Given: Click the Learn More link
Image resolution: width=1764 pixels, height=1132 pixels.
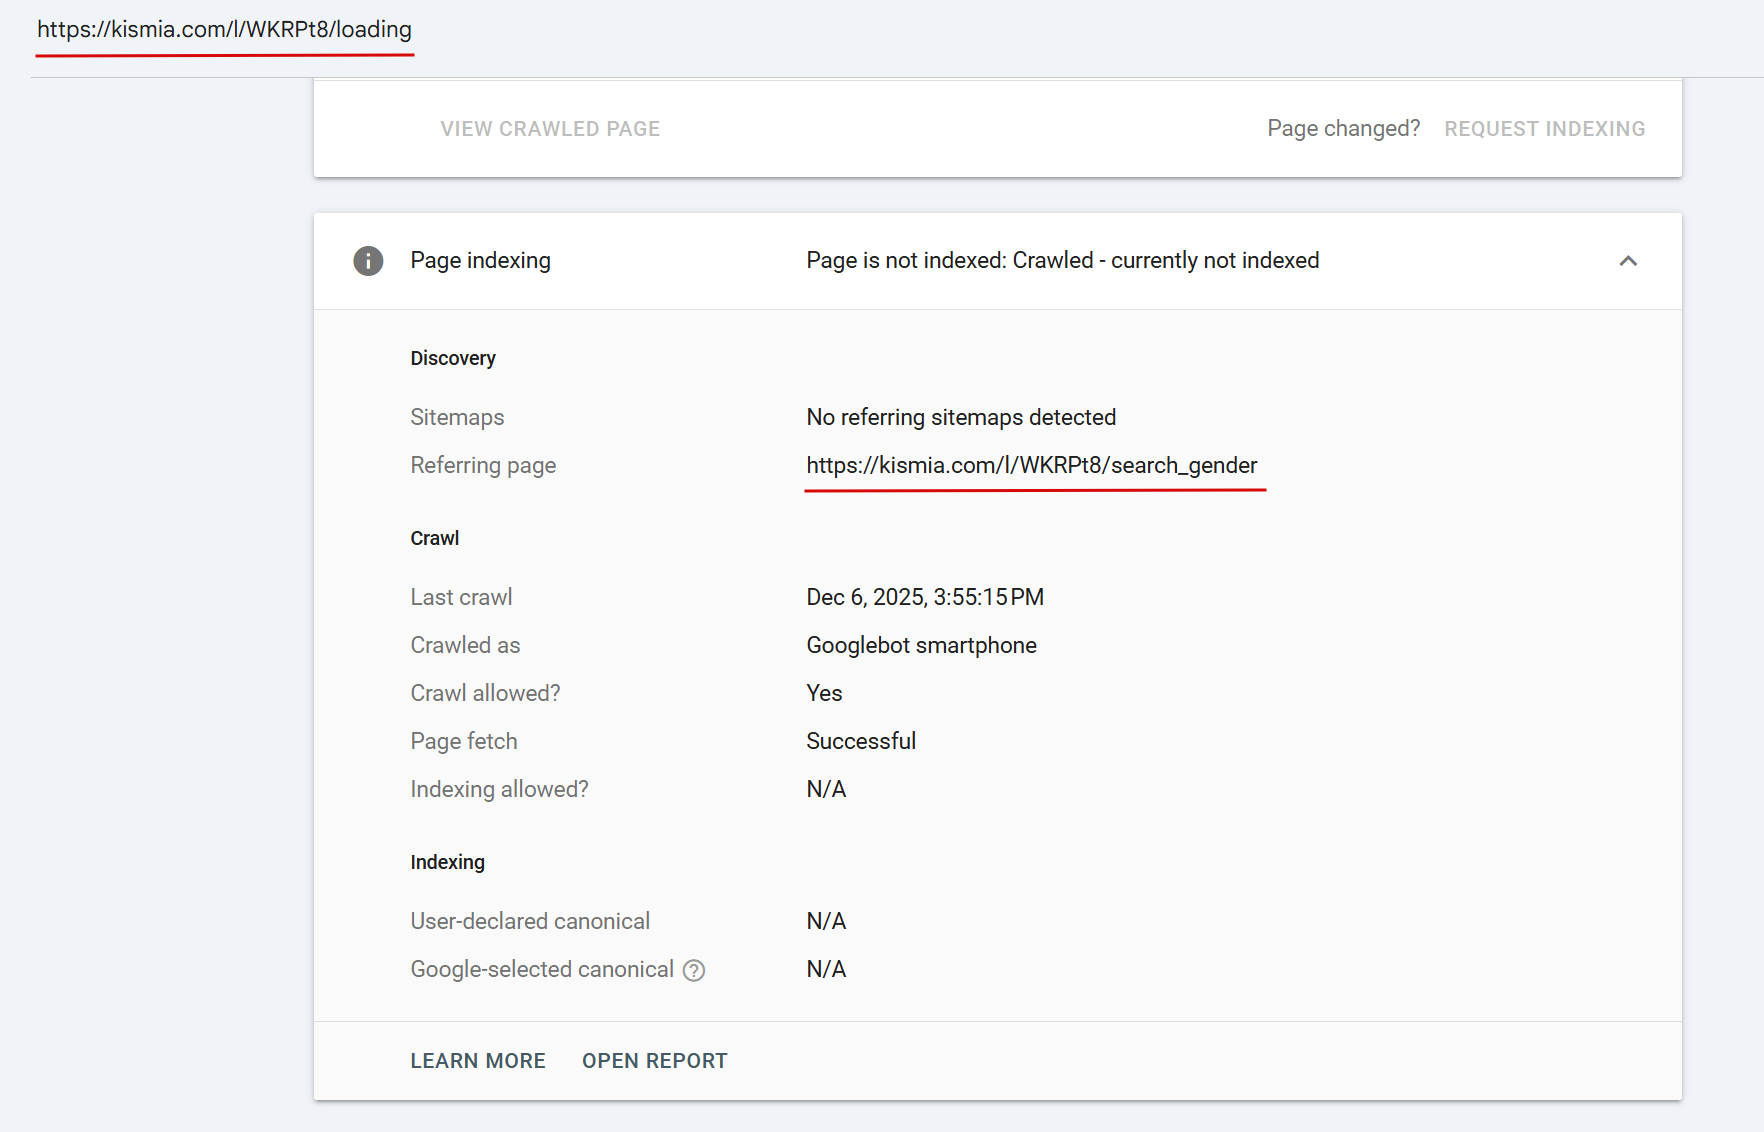Looking at the screenshot, I should pos(478,1061).
